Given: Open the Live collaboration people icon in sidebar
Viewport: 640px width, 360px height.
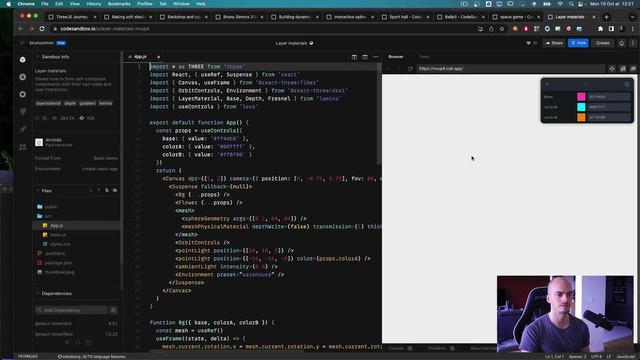Looking at the screenshot, I should point(23,147).
